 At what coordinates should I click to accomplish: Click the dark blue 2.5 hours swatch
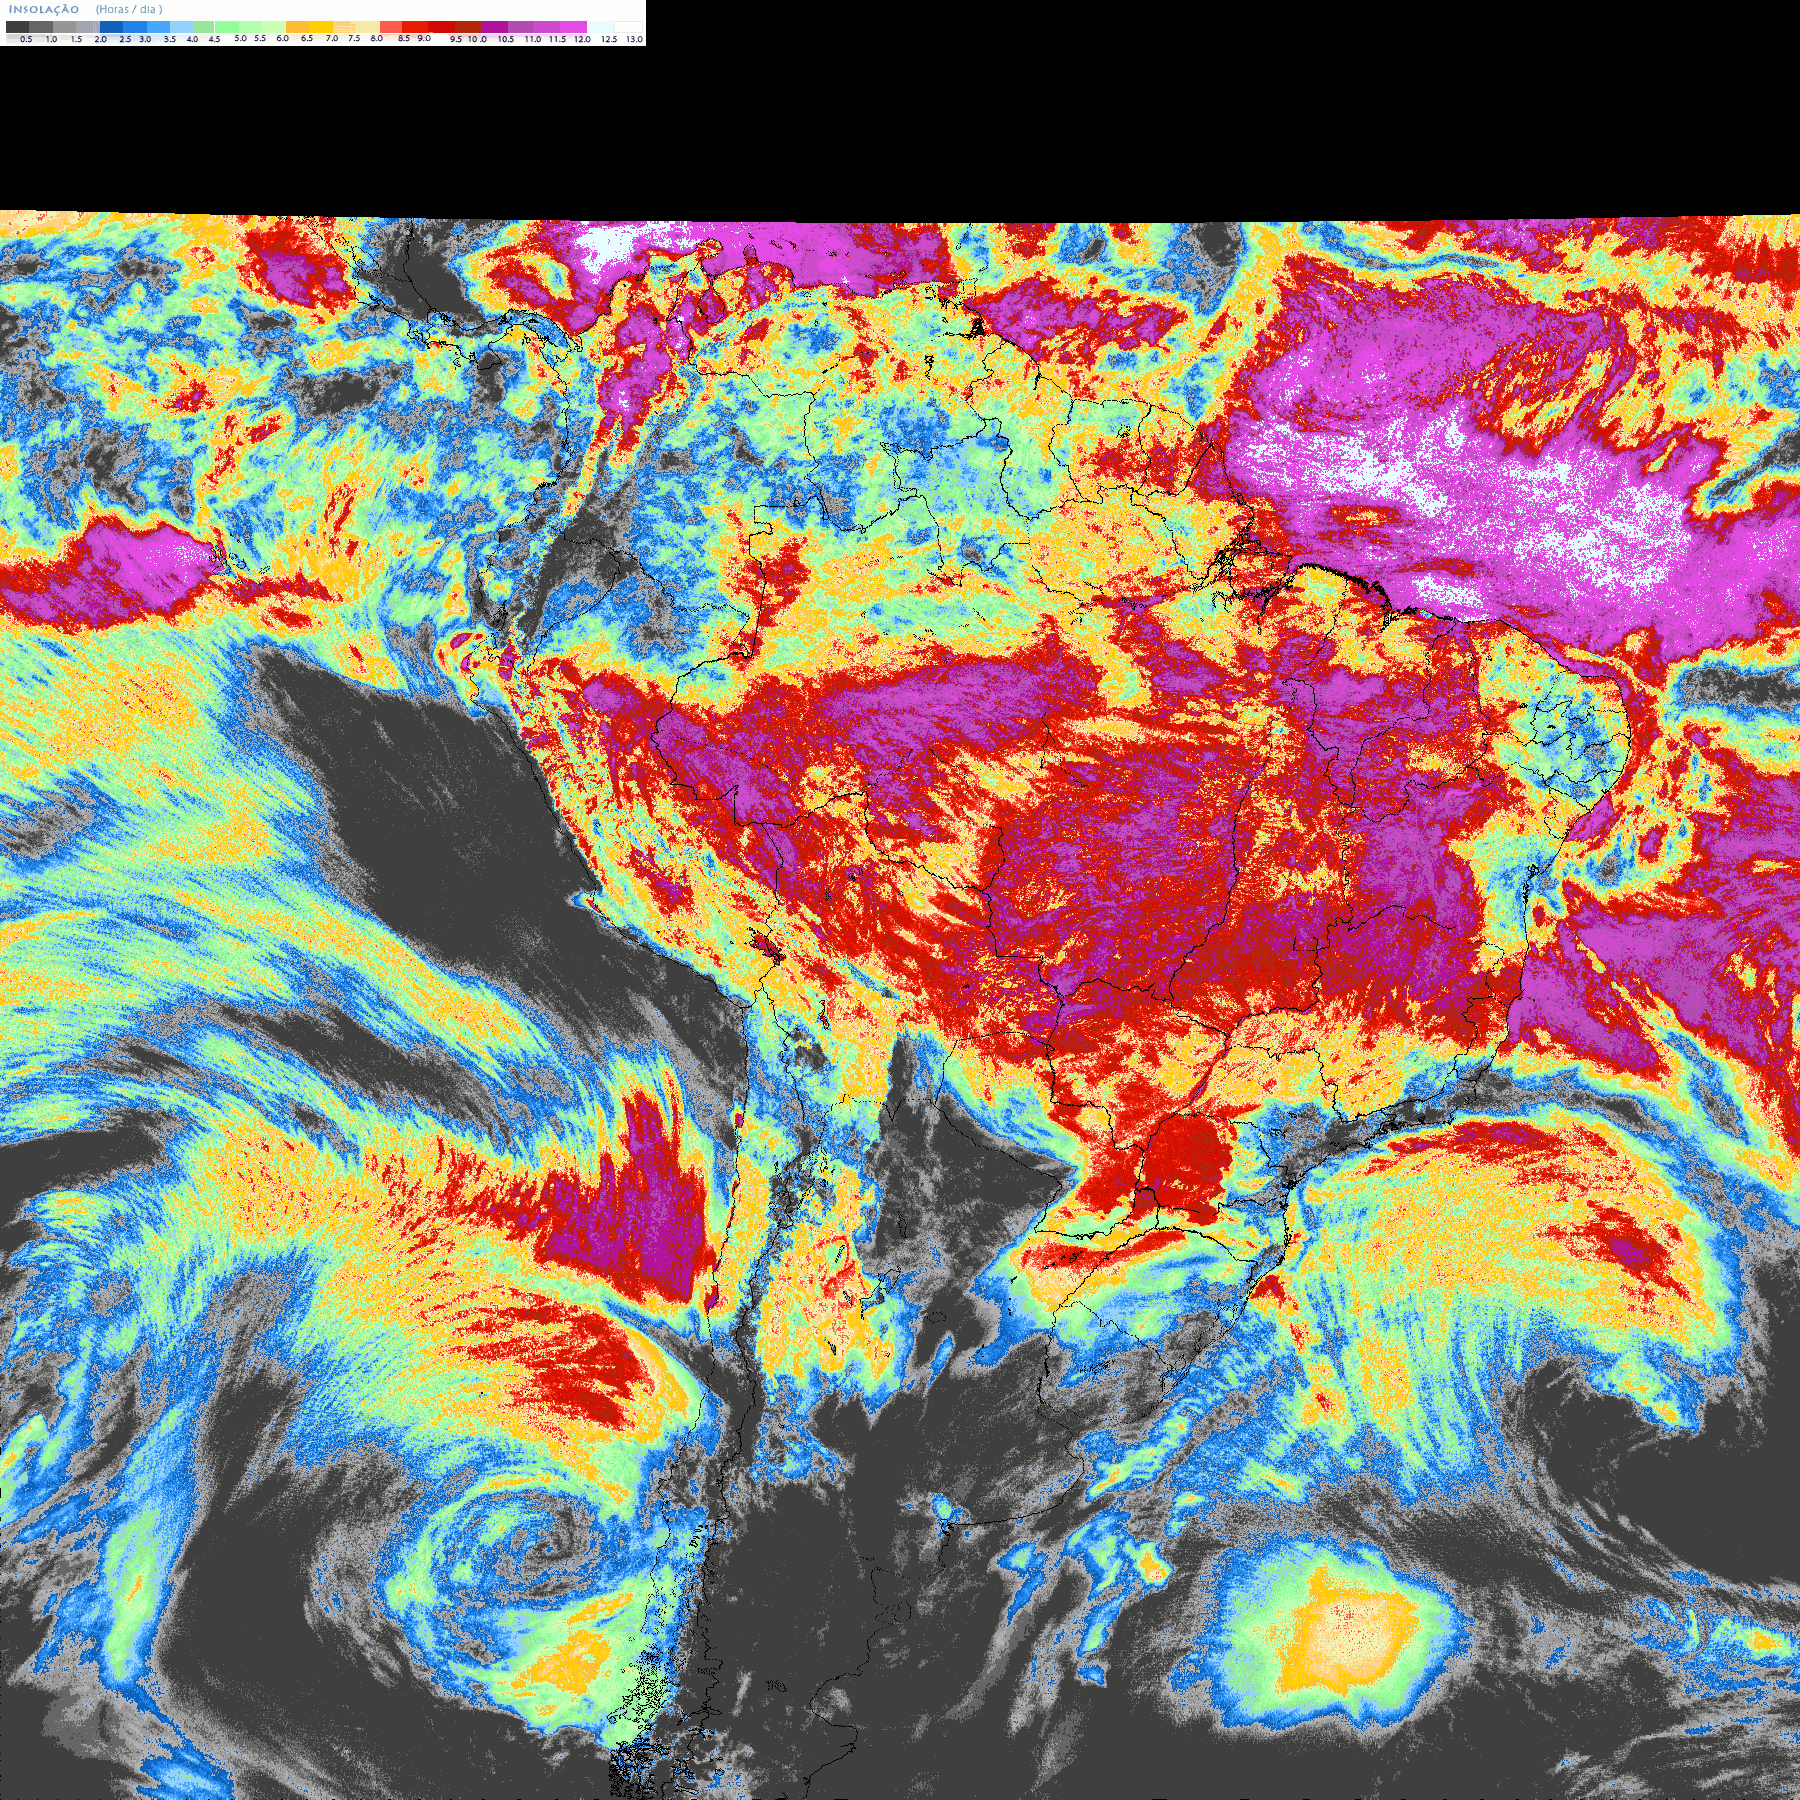[x=111, y=27]
